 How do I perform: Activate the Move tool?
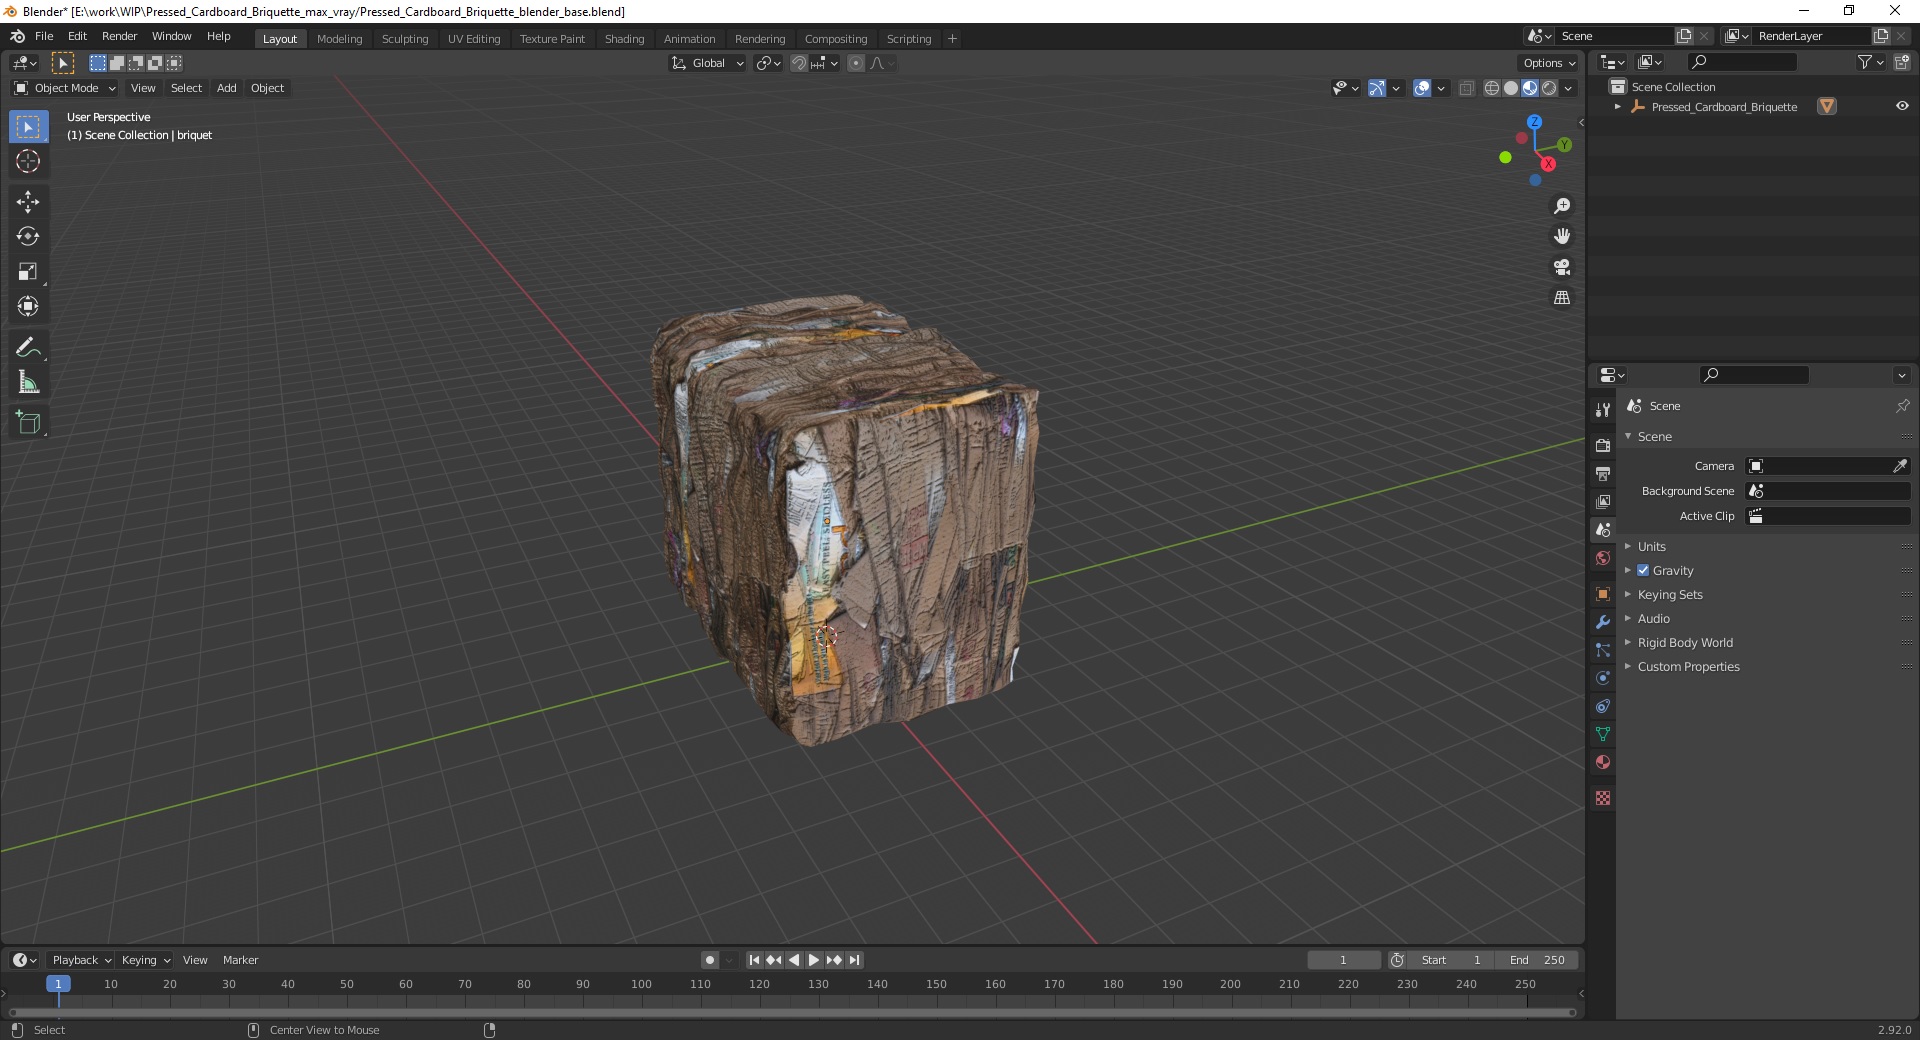coord(28,202)
